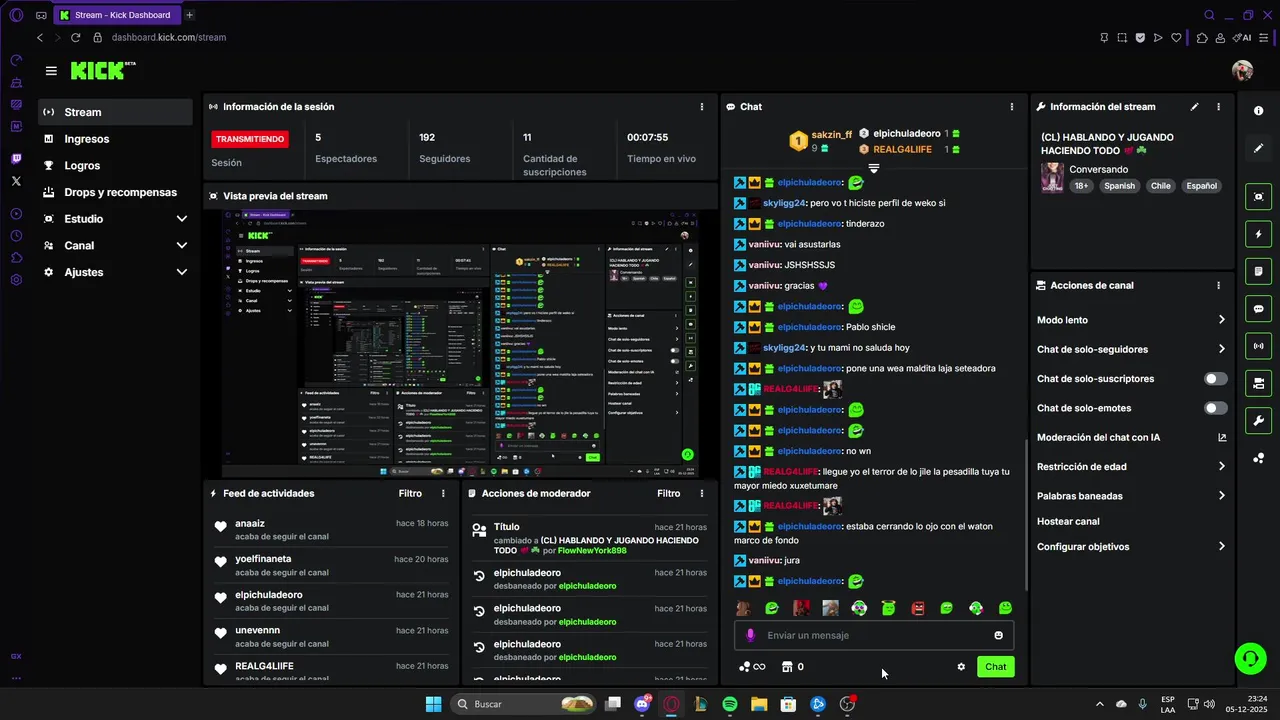The height and width of the screenshot is (720, 1280).
Task: Click the chat panel vertical scrollbar
Action: (x=1027, y=515)
